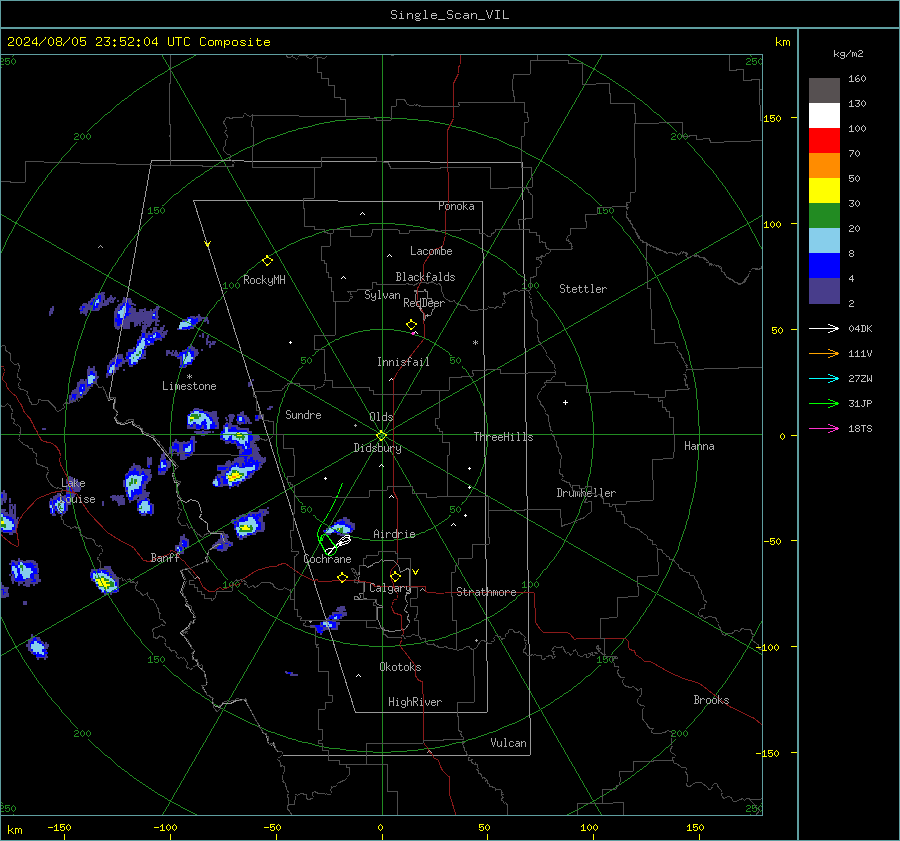Screen dimensions: 900x841
Task: Click the Strathmore city label
Action: pos(486,592)
